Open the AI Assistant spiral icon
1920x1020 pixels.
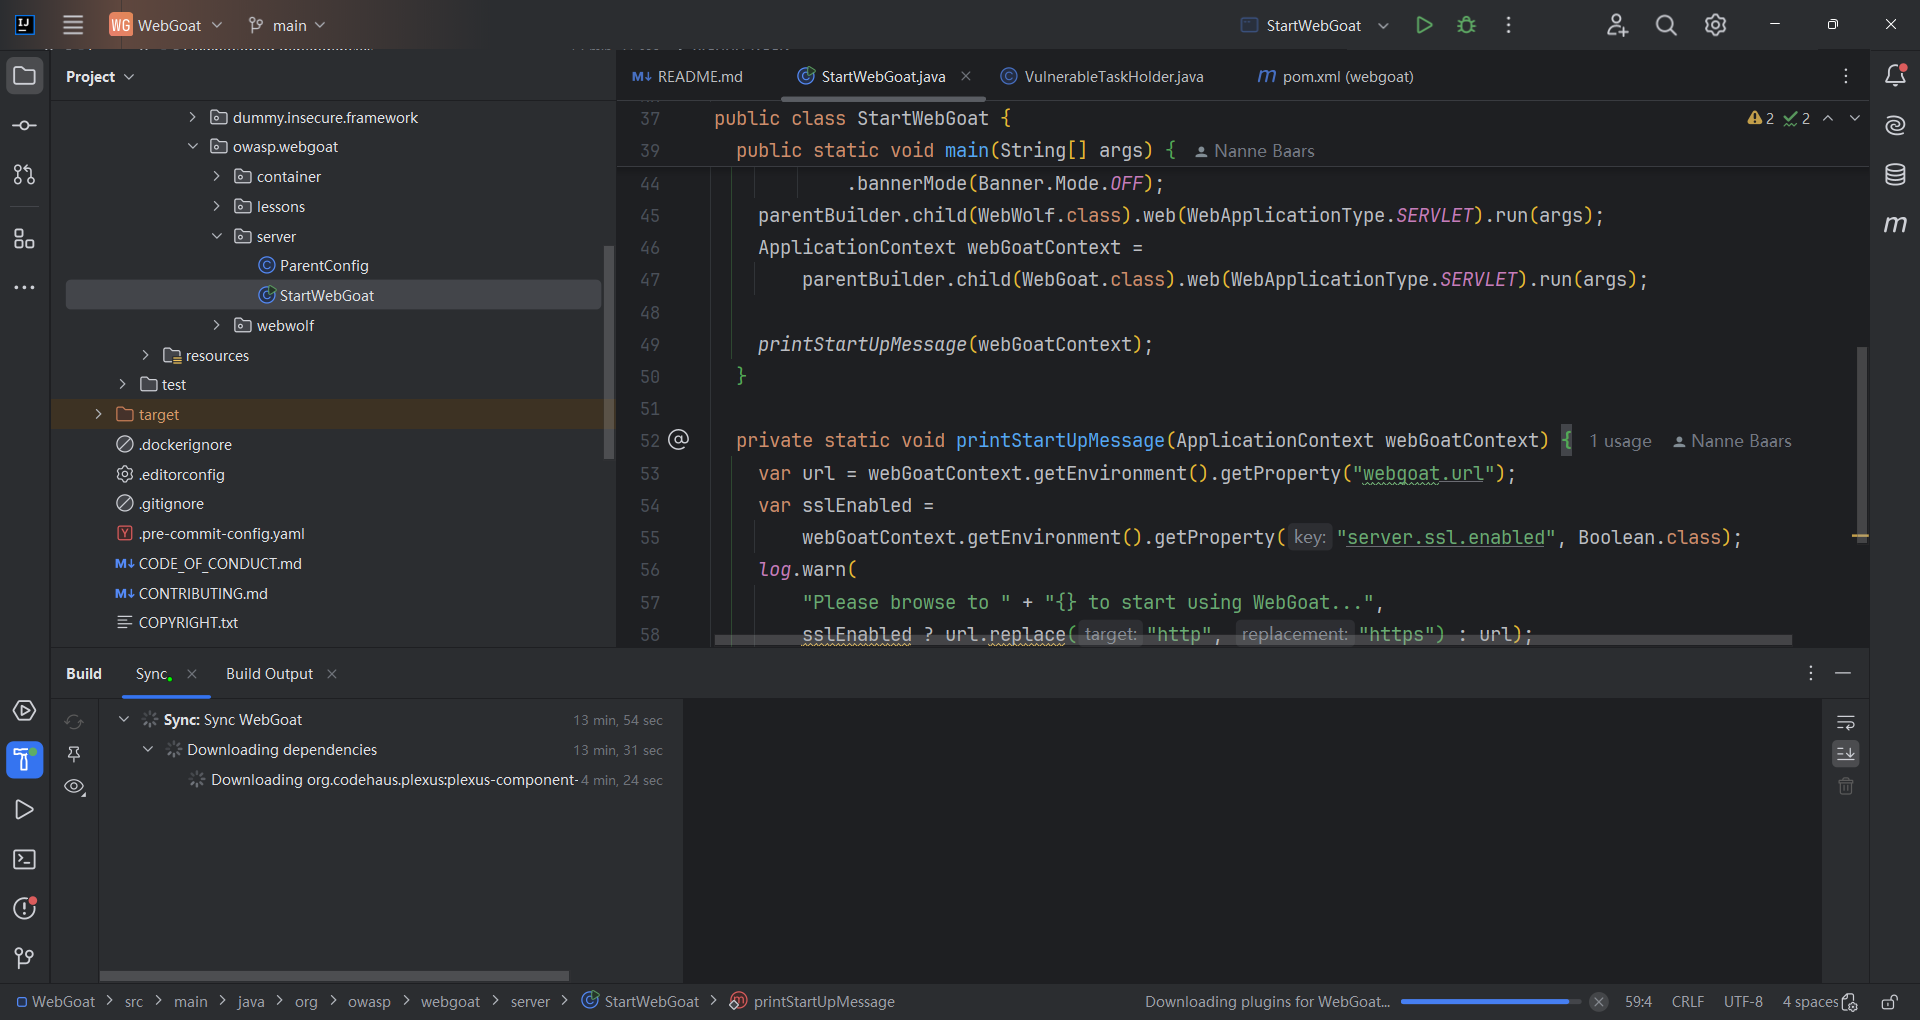pos(1895,125)
